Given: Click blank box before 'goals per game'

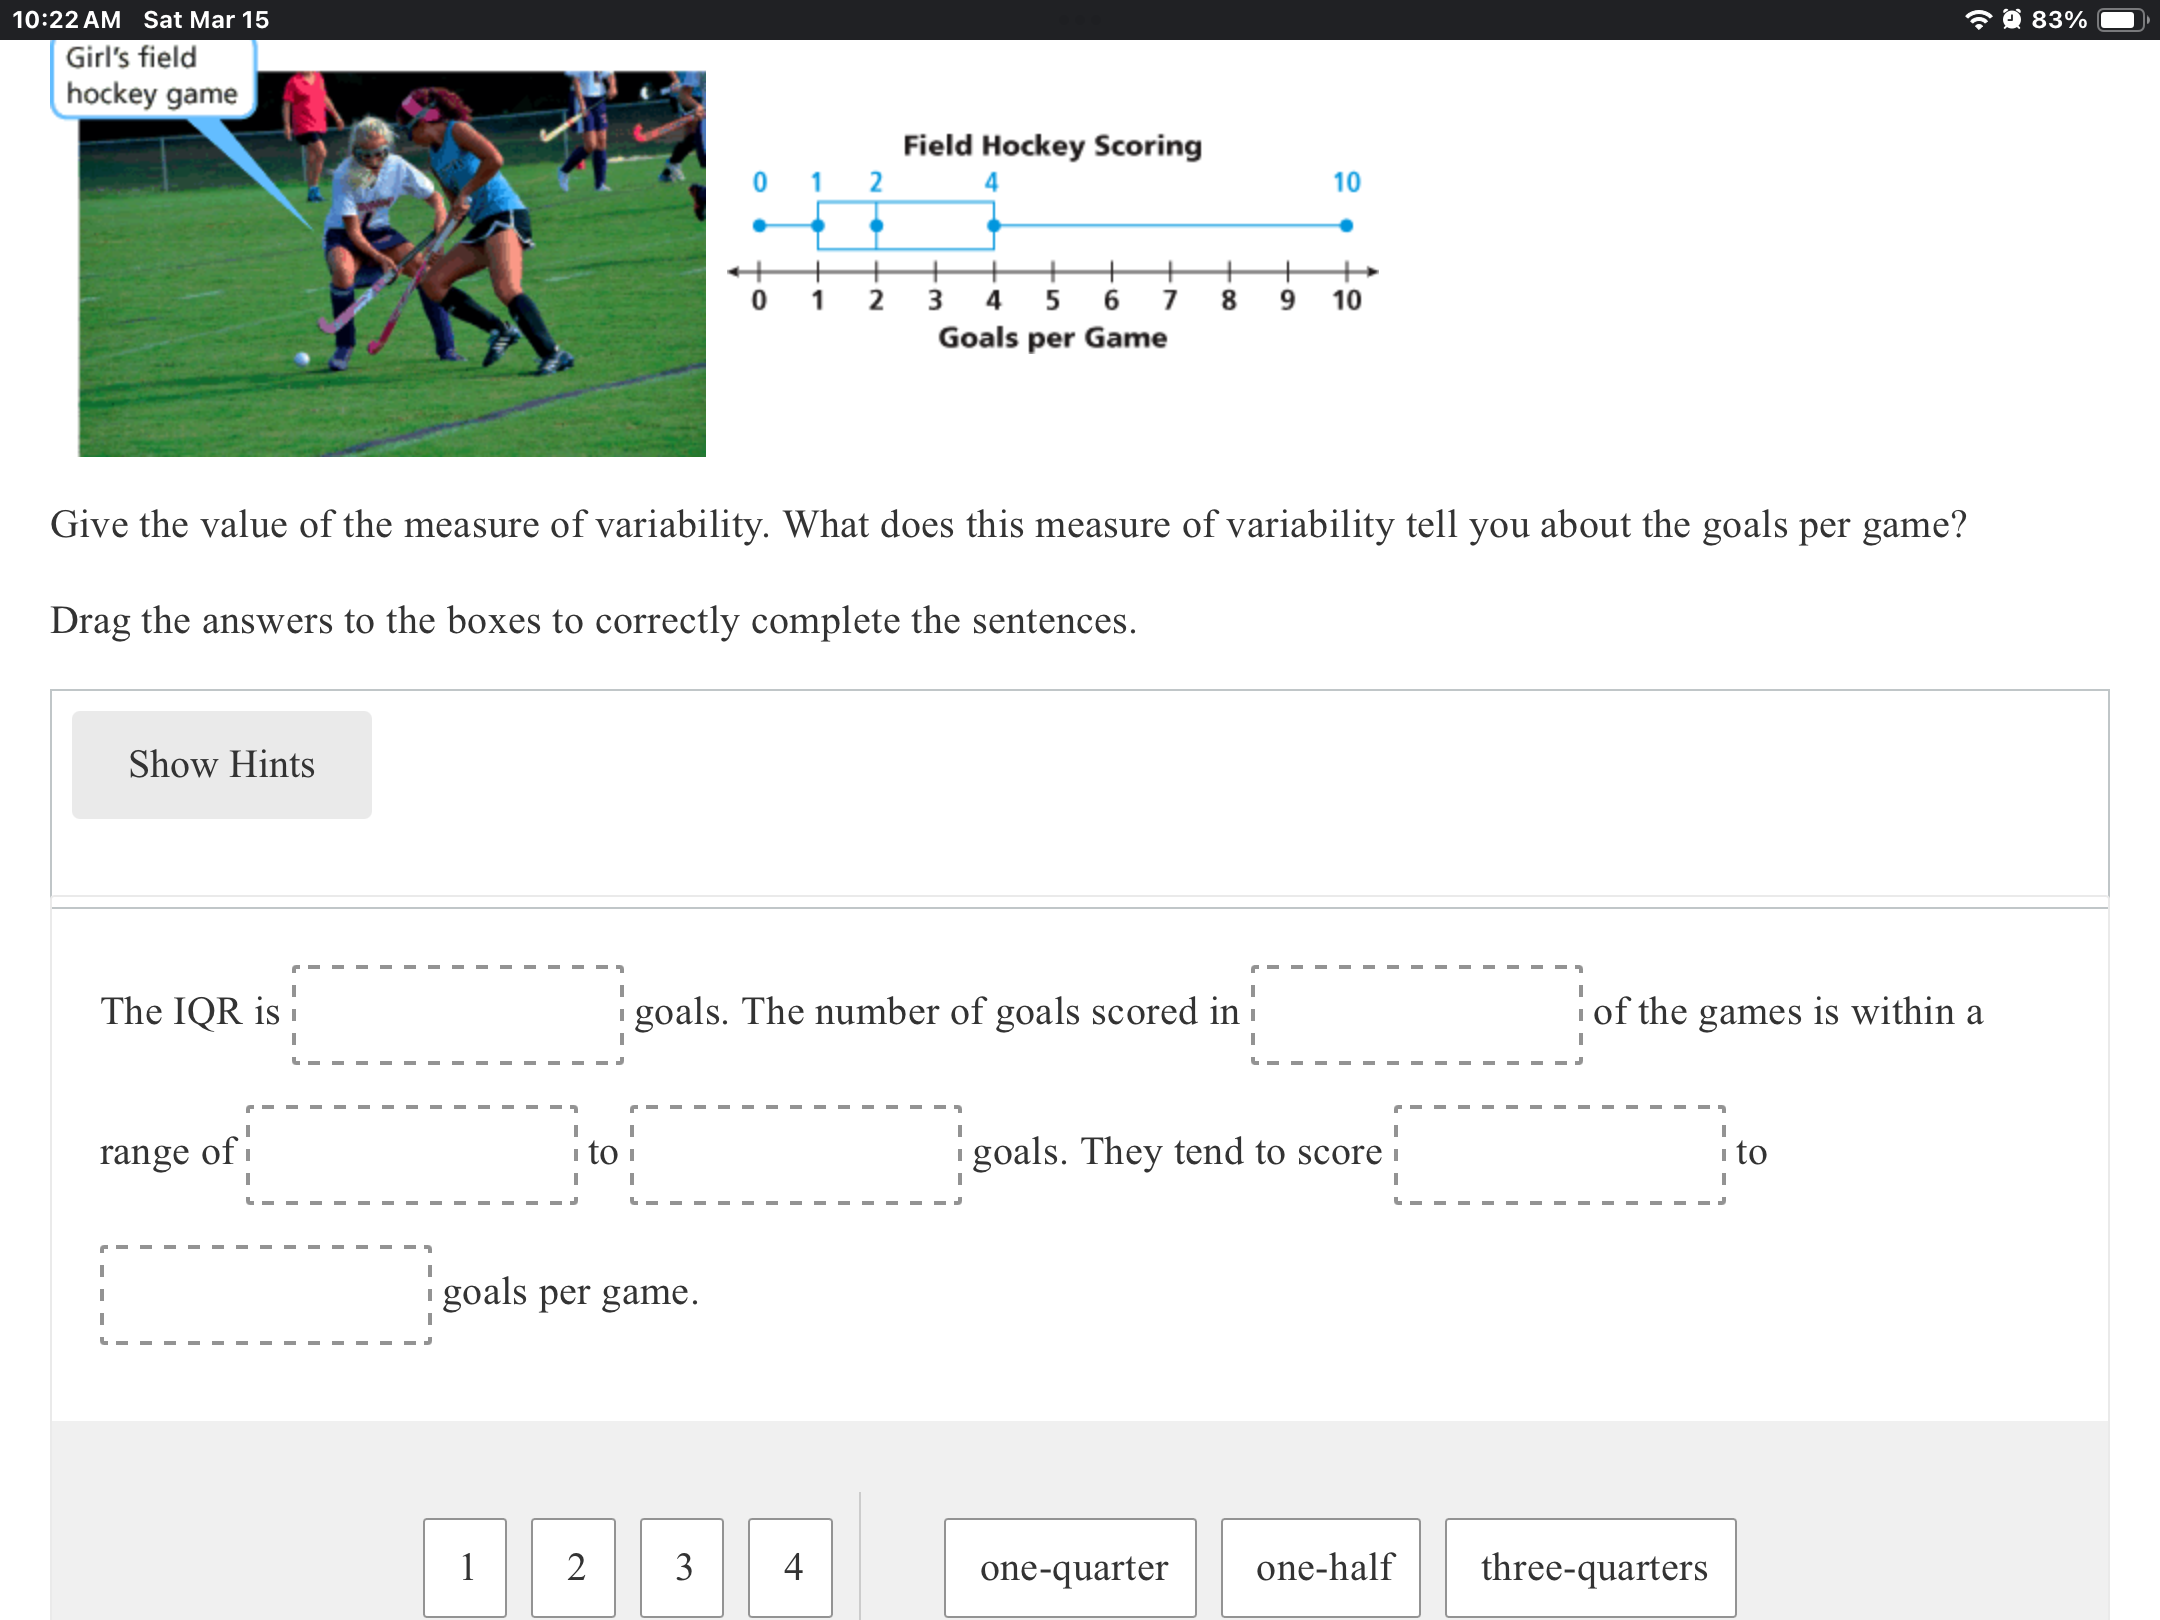Looking at the screenshot, I should click(266, 1295).
